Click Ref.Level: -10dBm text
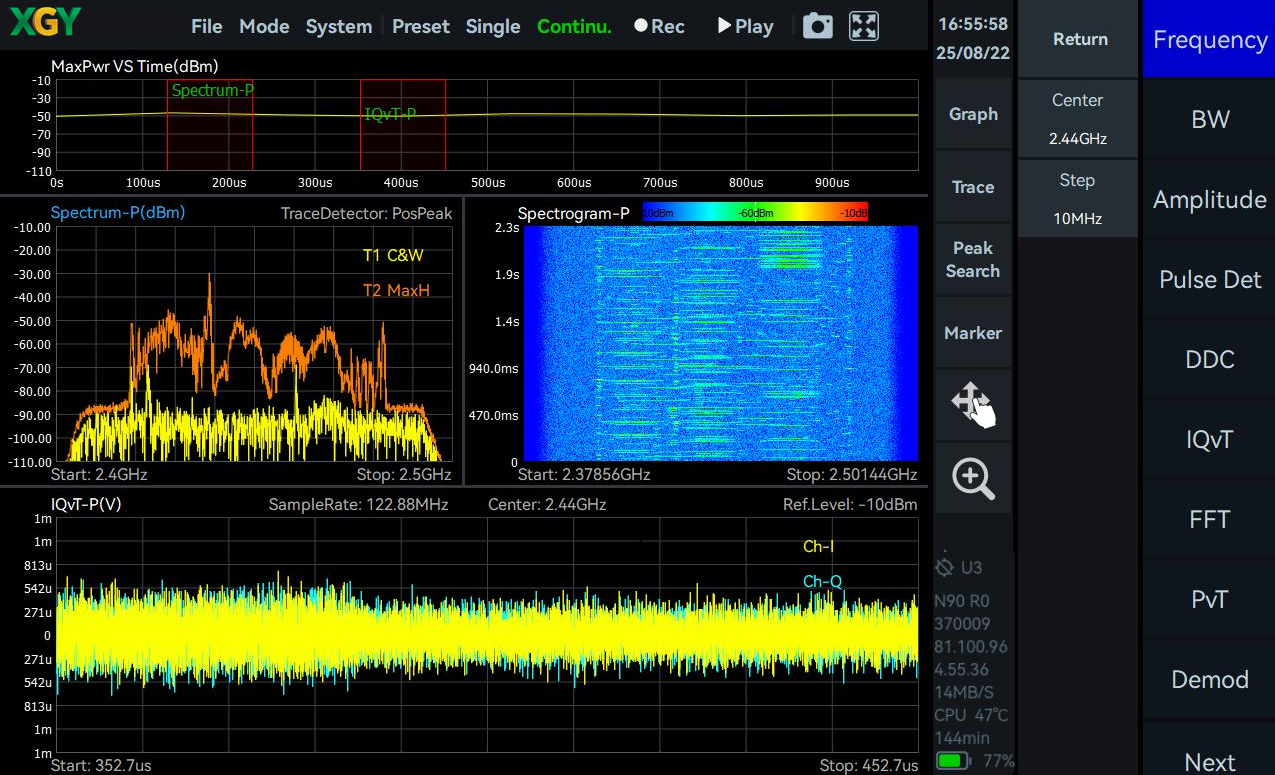The height and width of the screenshot is (775, 1275). click(x=850, y=504)
